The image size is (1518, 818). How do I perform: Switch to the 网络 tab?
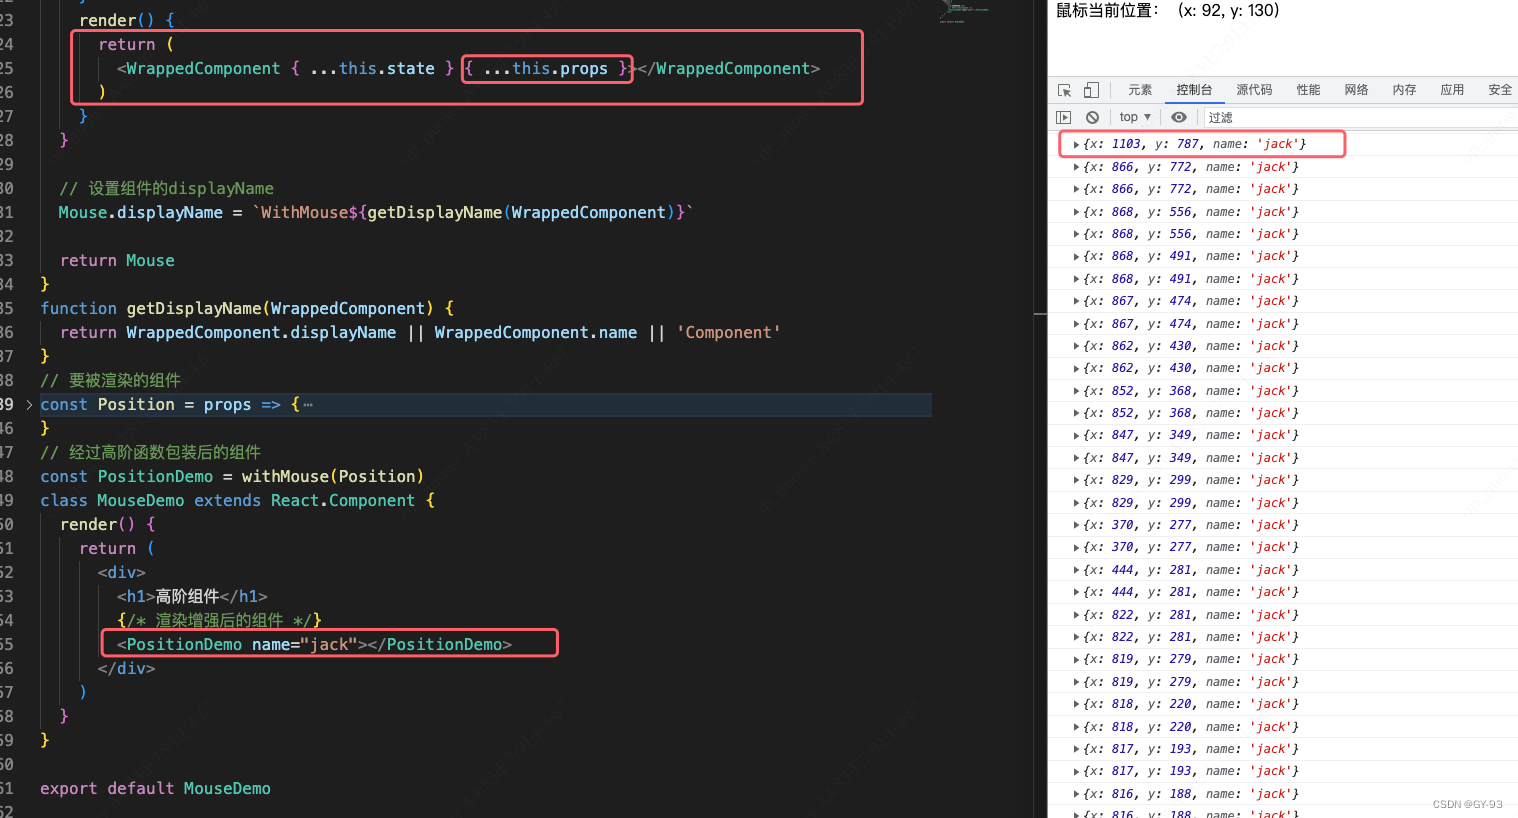[1356, 90]
